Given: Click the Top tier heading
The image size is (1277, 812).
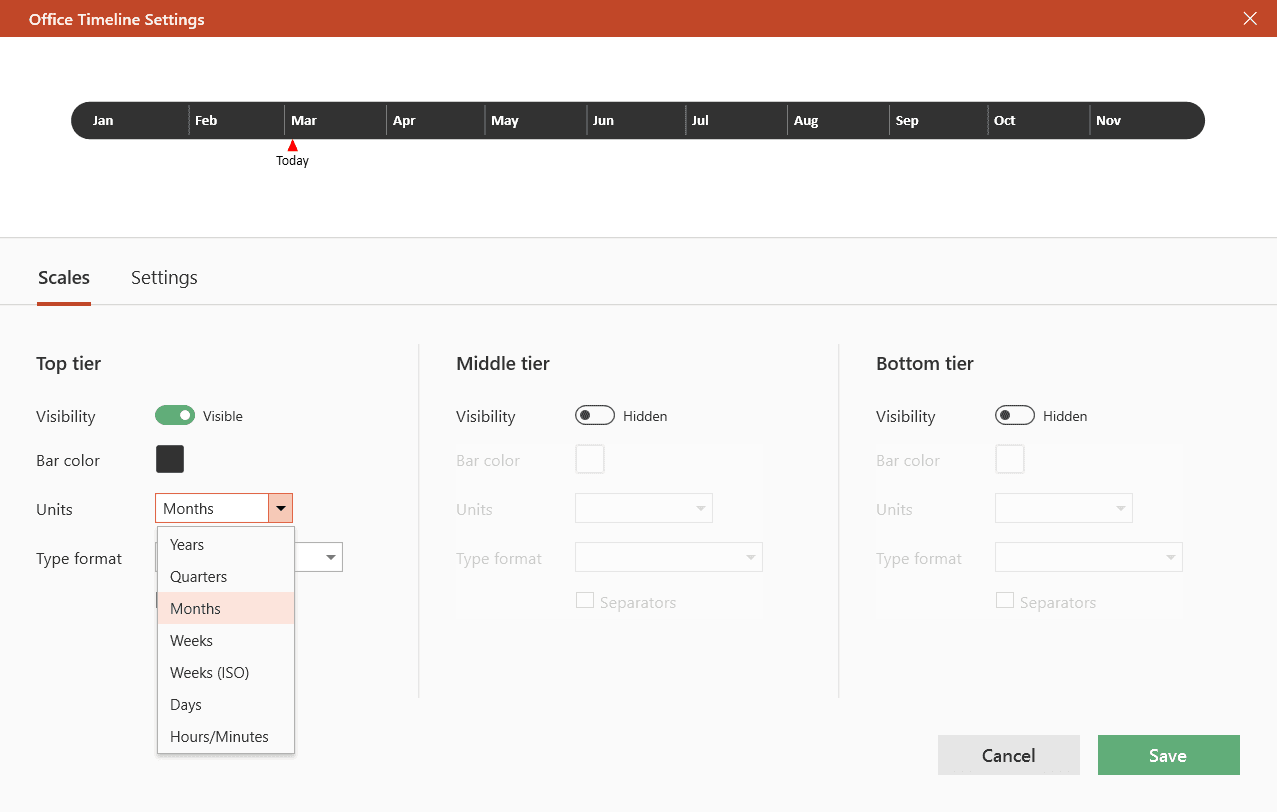Looking at the screenshot, I should (x=69, y=363).
